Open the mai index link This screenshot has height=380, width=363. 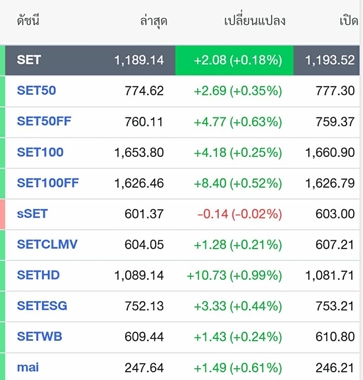click(28, 367)
